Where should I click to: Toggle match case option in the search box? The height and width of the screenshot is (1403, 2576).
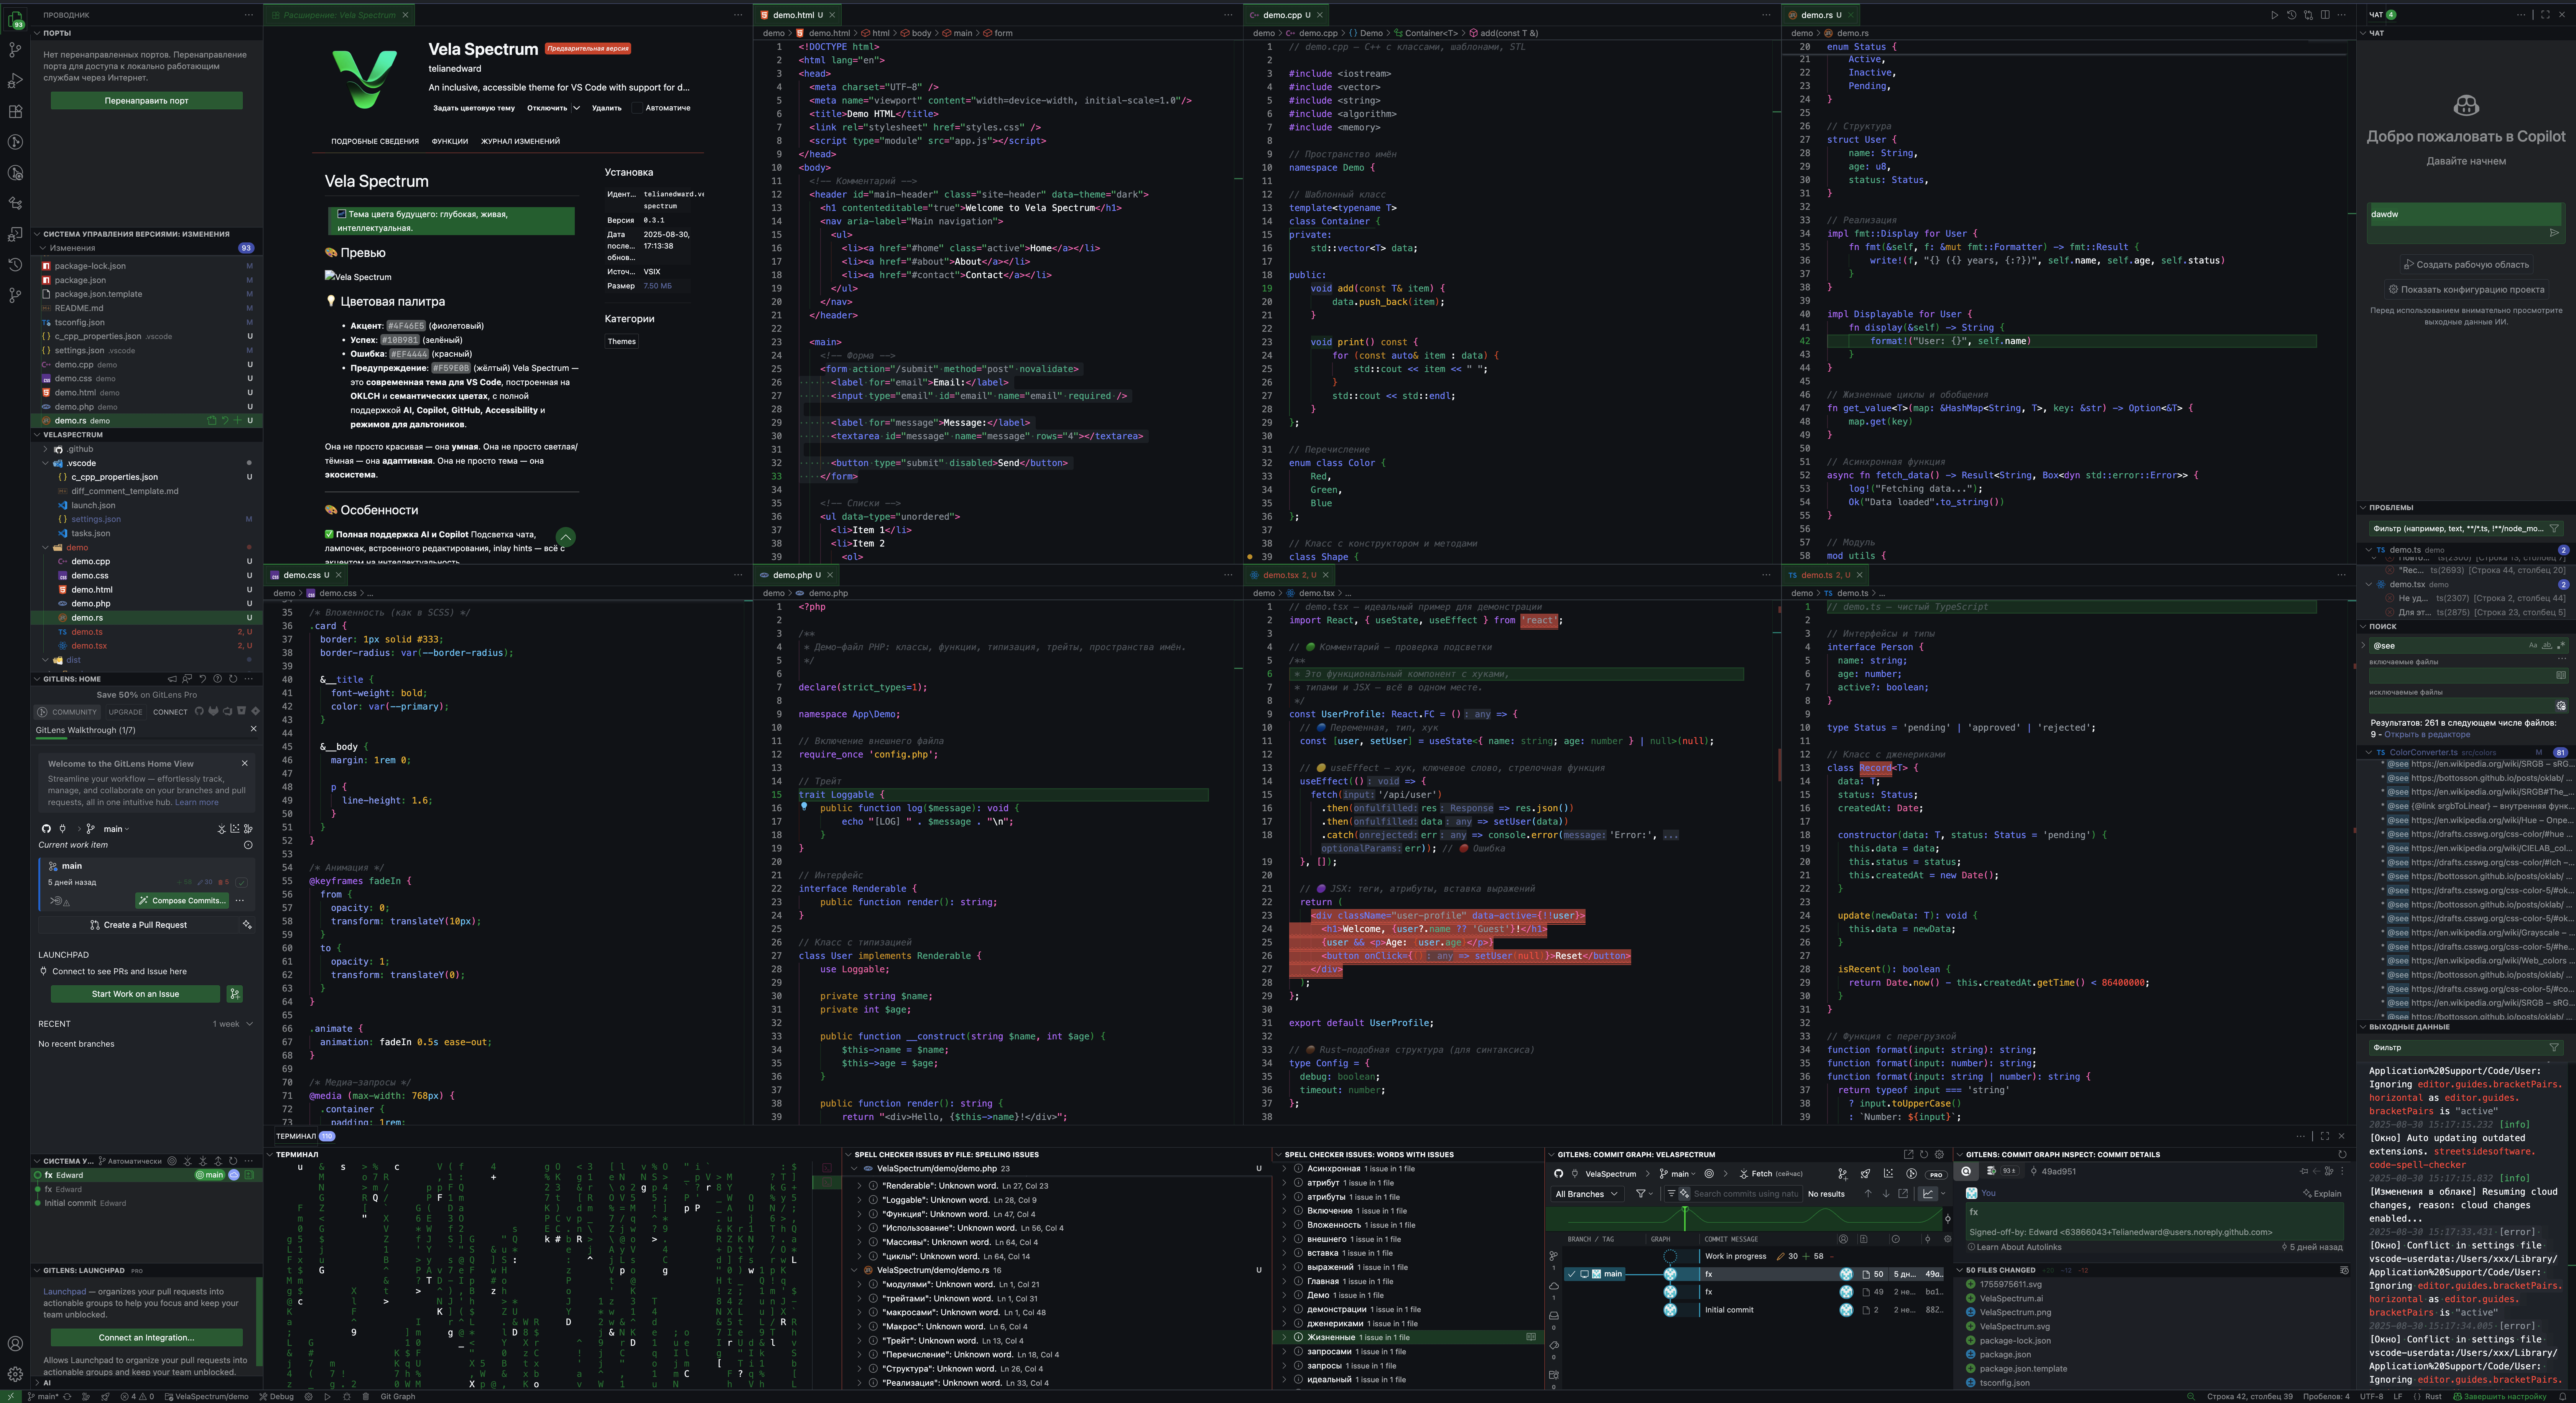pos(2533,646)
